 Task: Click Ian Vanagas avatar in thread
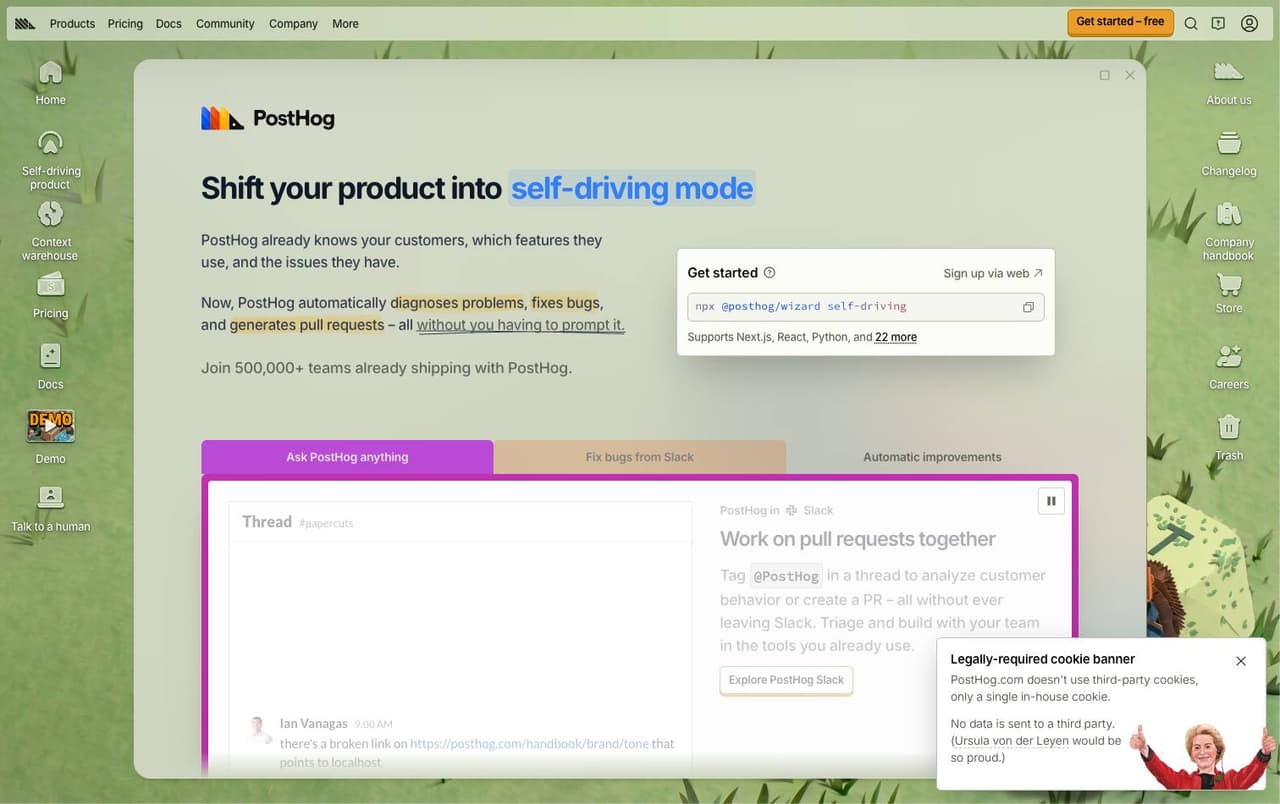[x=260, y=729]
